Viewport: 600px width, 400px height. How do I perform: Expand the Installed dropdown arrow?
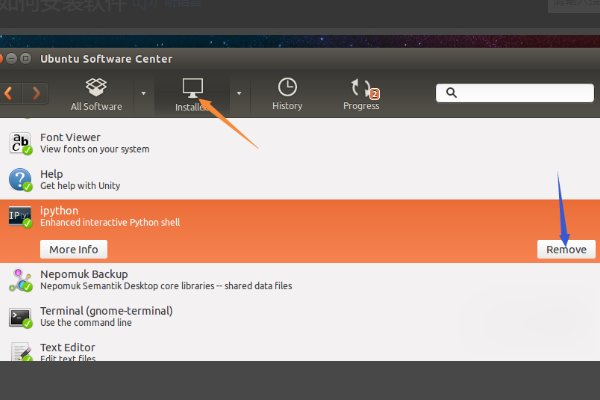tap(238, 93)
